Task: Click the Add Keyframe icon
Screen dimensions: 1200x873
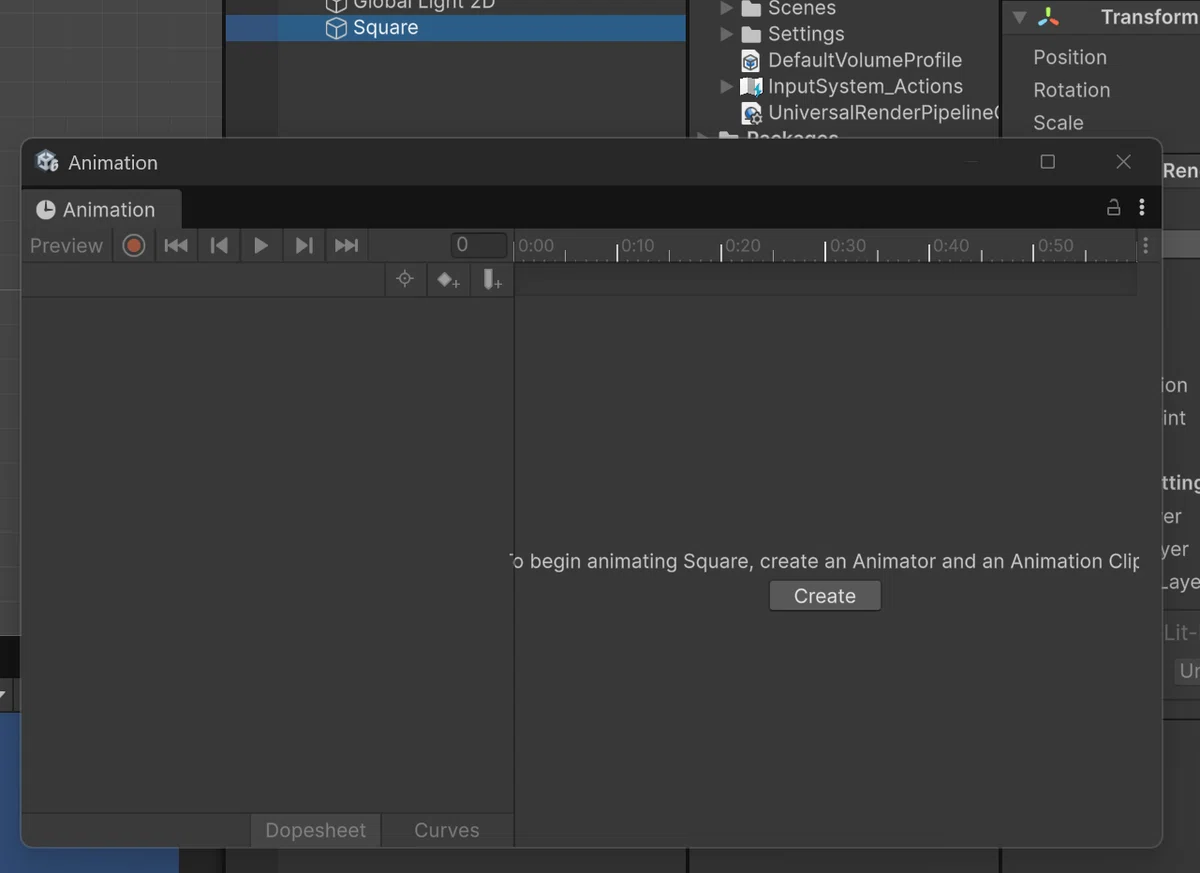Action: click(448, 280)
